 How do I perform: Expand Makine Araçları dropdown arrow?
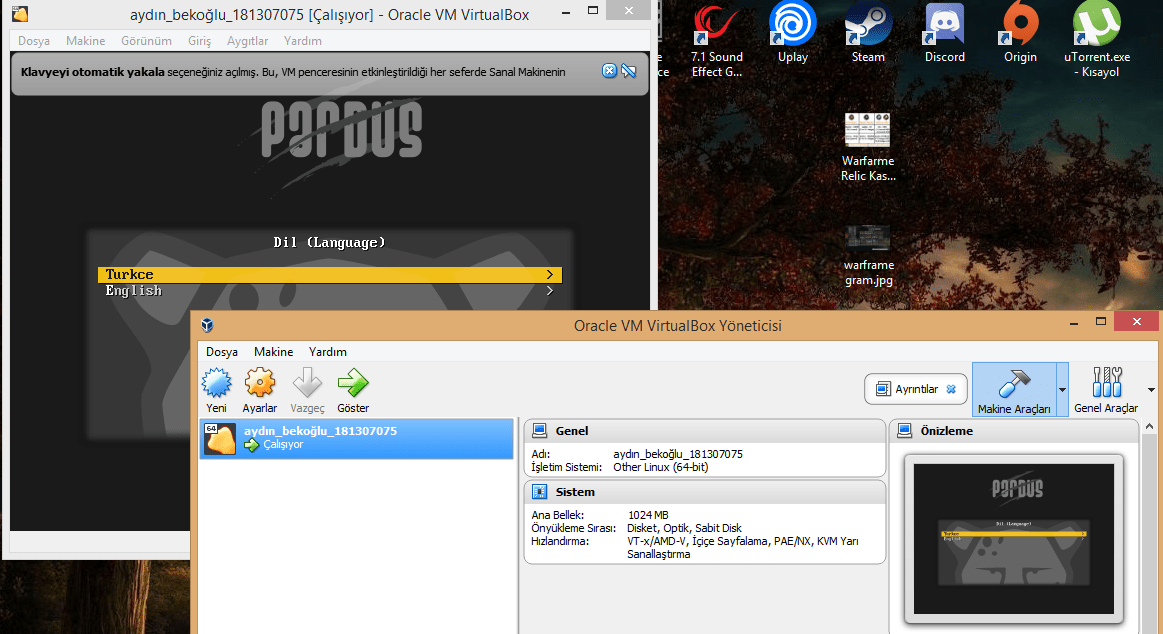[x=1062, y=390]
